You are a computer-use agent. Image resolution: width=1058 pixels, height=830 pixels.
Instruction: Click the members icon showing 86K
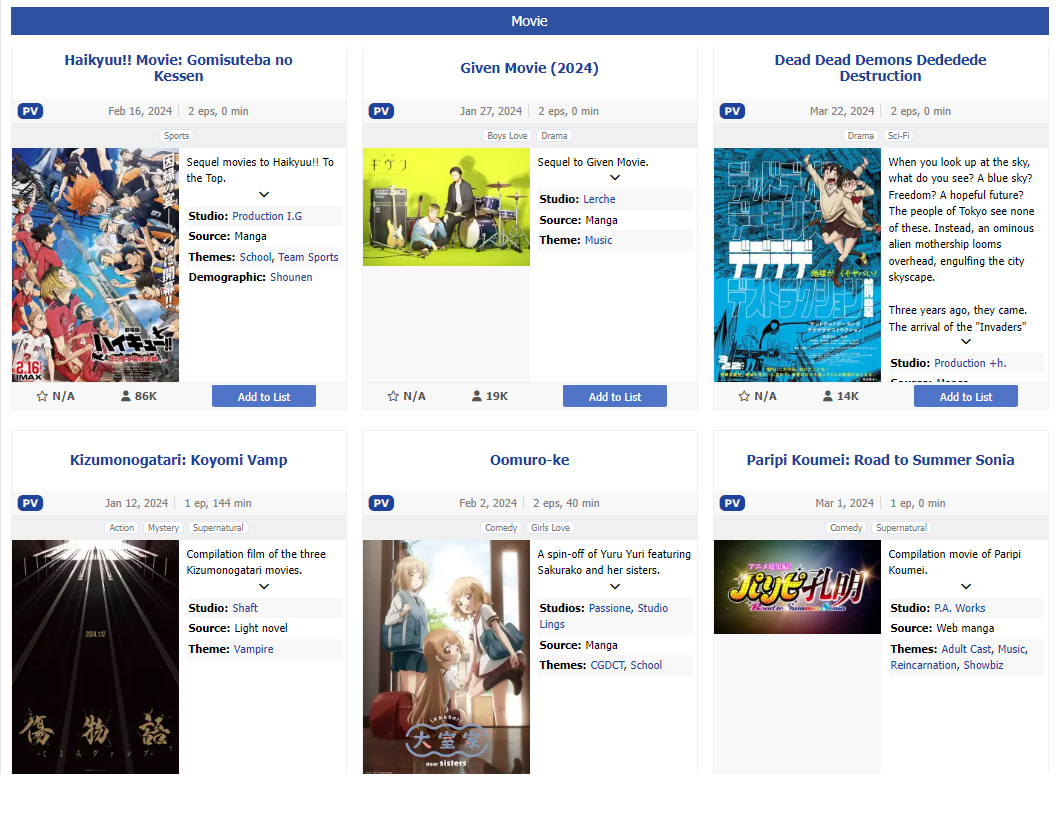(126, 396)
